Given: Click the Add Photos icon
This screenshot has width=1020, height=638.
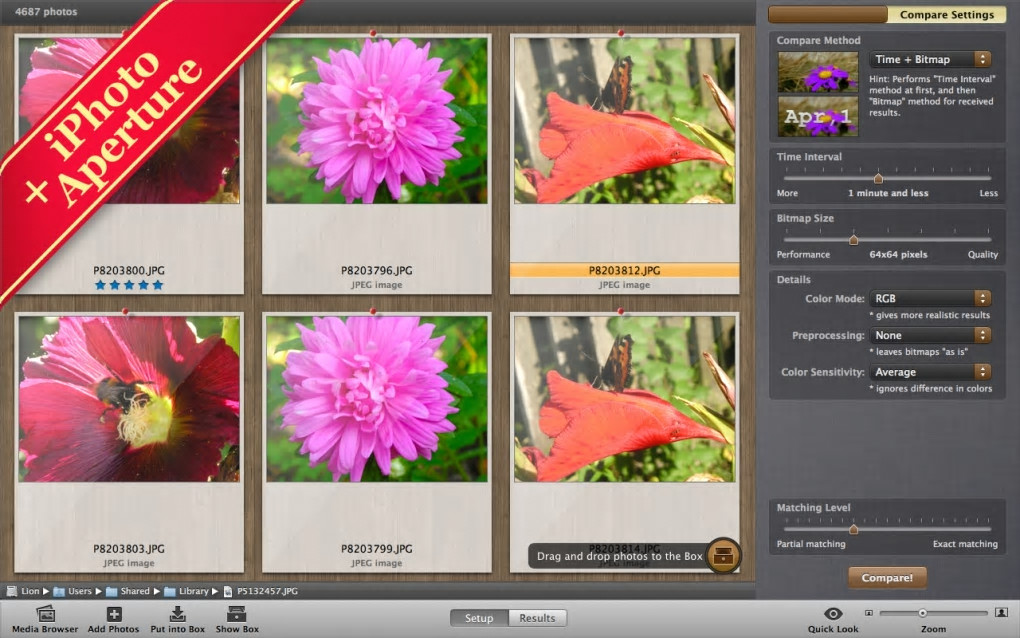Looking at the screenshot, I should coord(114,613).
